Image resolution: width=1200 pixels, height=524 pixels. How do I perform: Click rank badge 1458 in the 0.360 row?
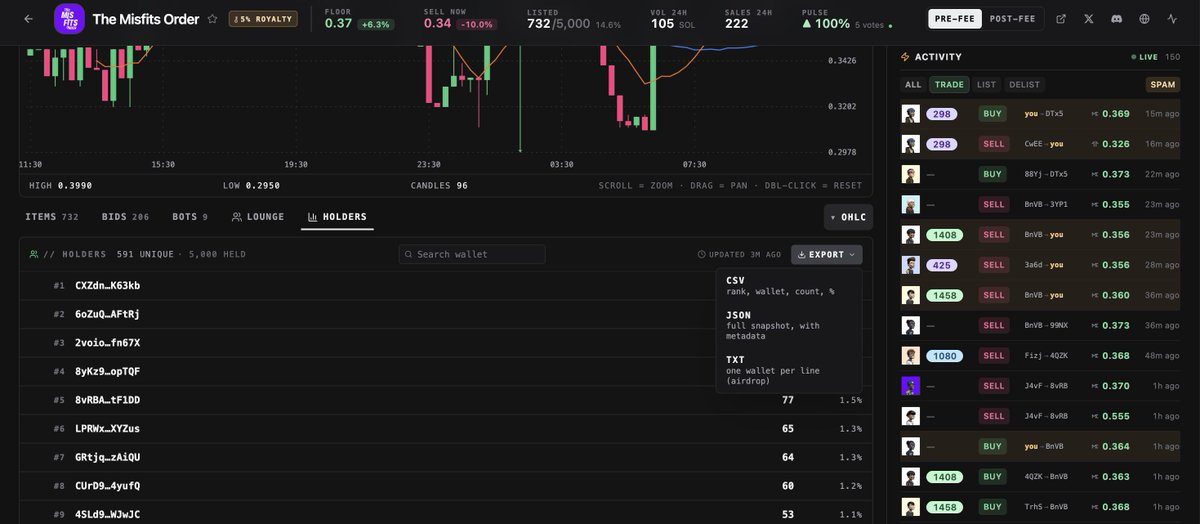[x=945, y=295]
